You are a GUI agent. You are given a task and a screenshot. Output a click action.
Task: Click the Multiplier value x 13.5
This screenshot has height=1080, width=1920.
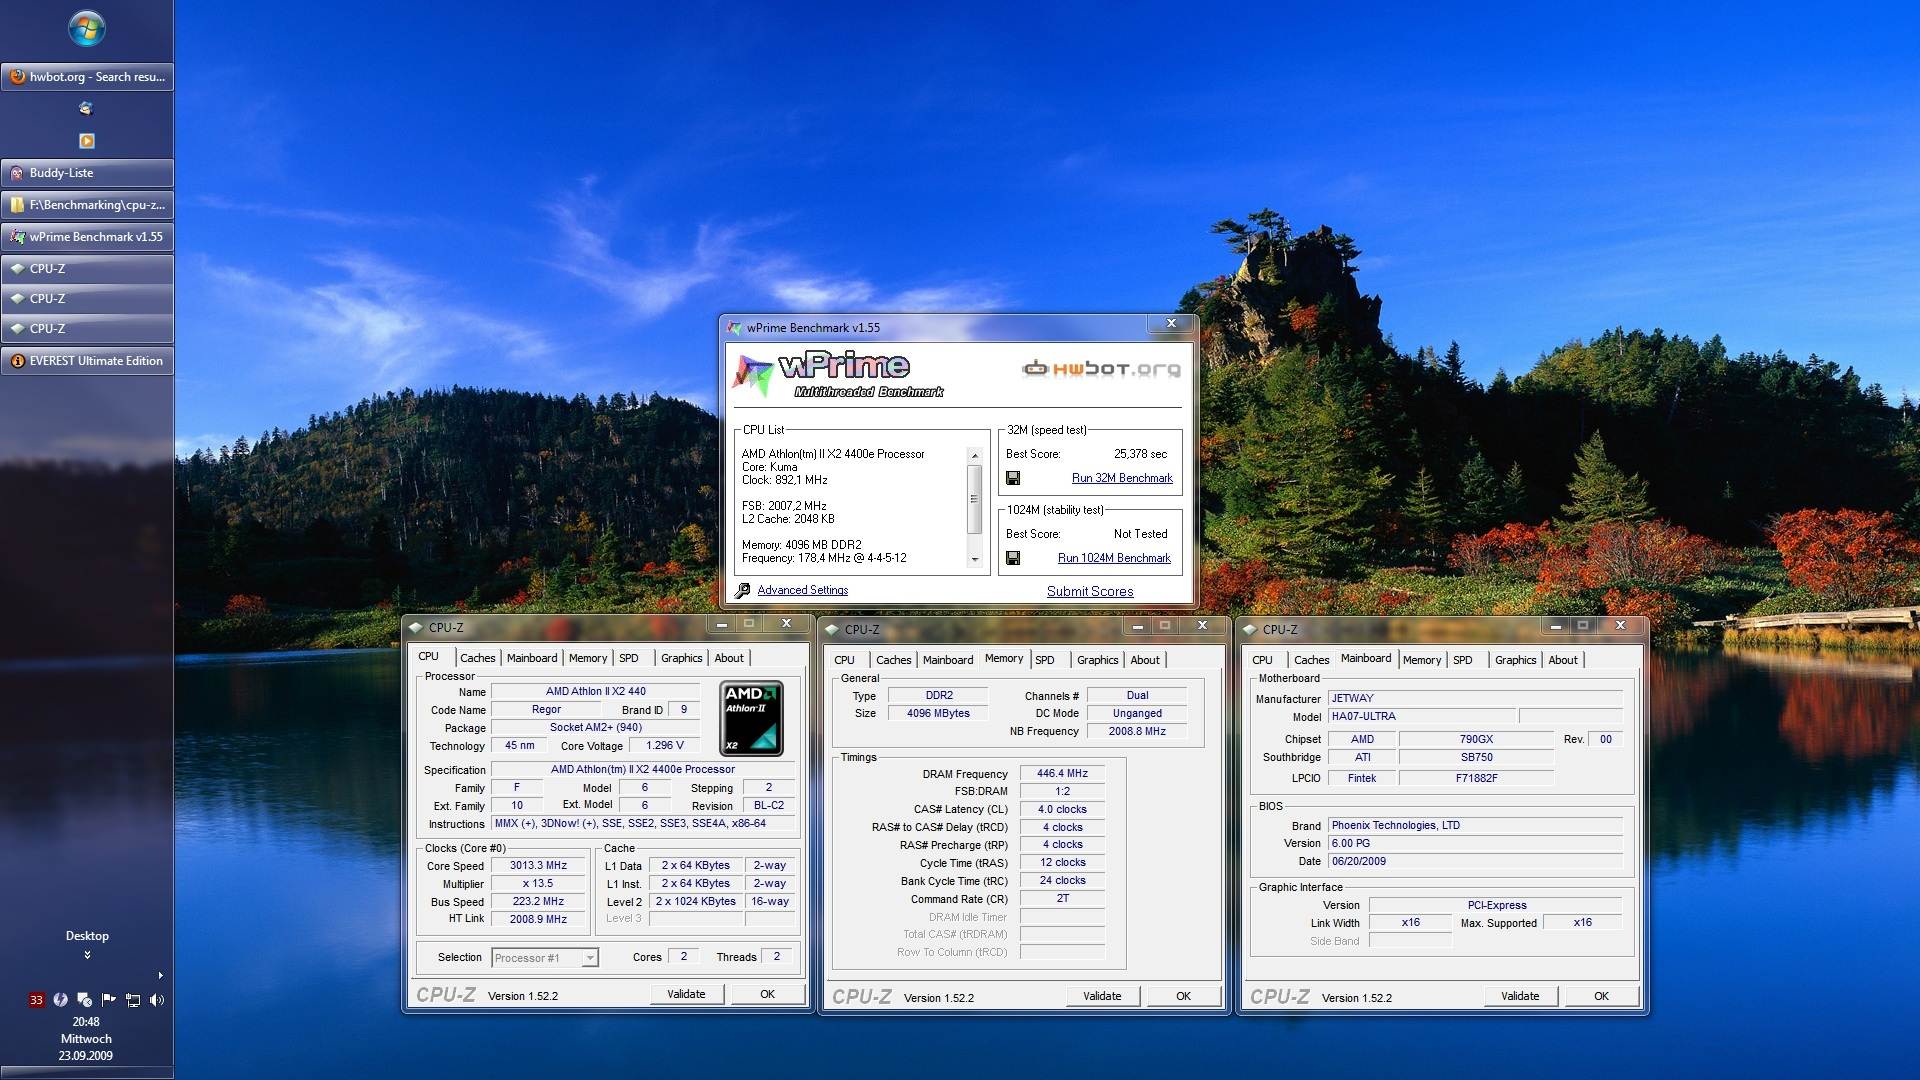coord(538,884)
